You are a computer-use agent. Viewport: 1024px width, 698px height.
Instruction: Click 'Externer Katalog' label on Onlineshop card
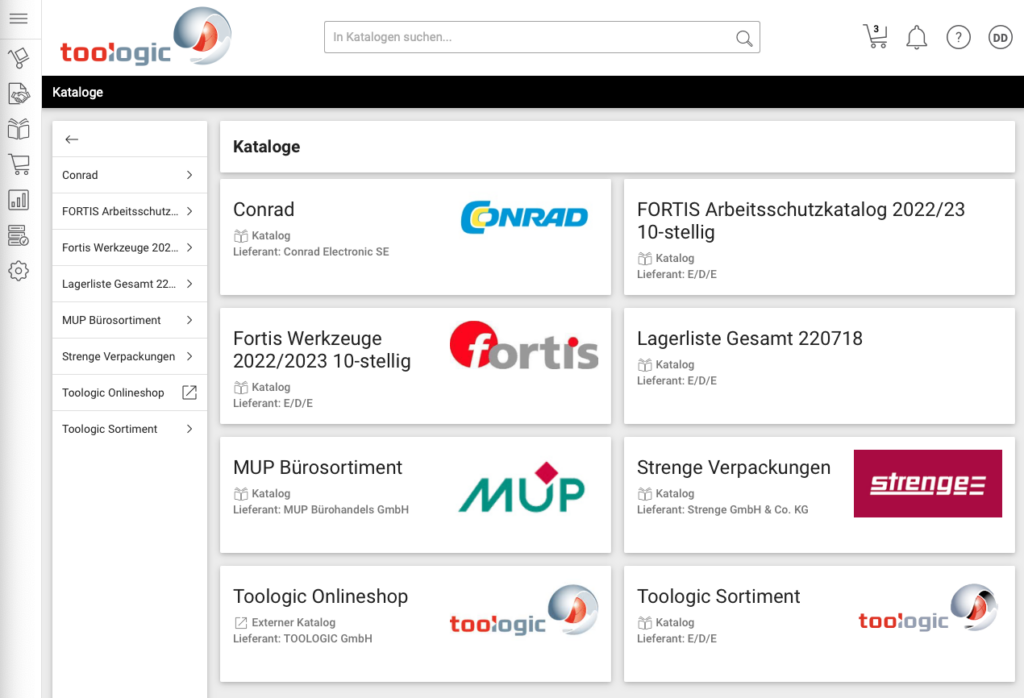[293, 622]
